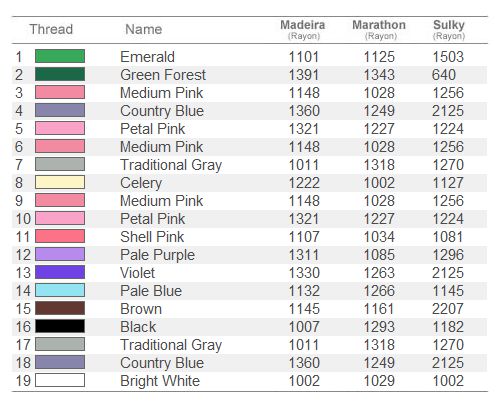Click the Name column header

click(144, 29)
